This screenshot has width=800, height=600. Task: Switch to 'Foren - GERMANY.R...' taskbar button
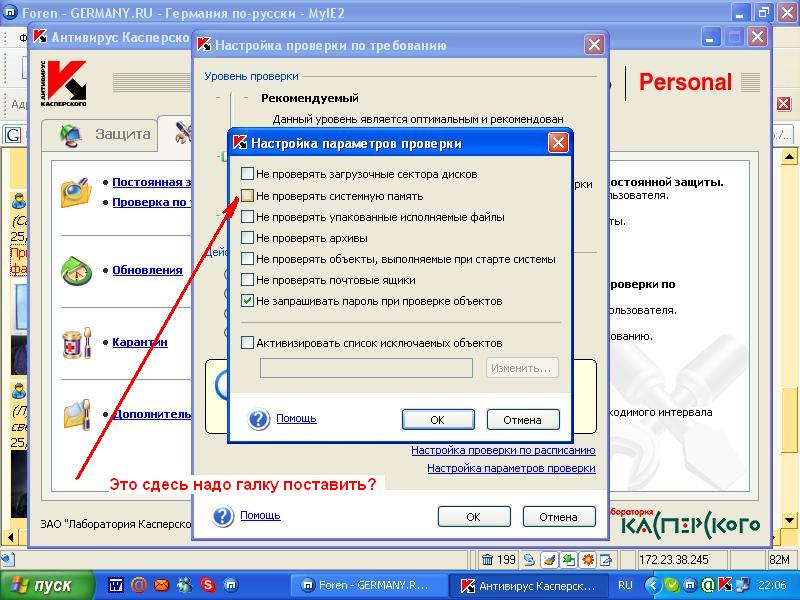click(x=368, y=585)
